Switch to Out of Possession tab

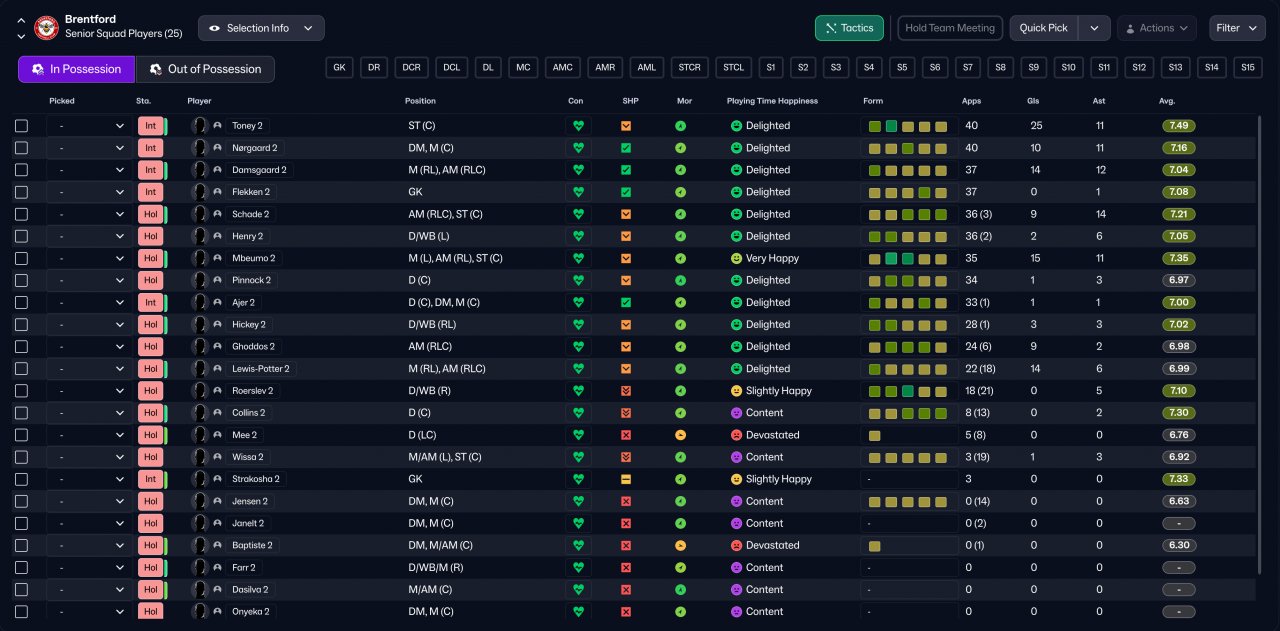(x=205, y=69)
